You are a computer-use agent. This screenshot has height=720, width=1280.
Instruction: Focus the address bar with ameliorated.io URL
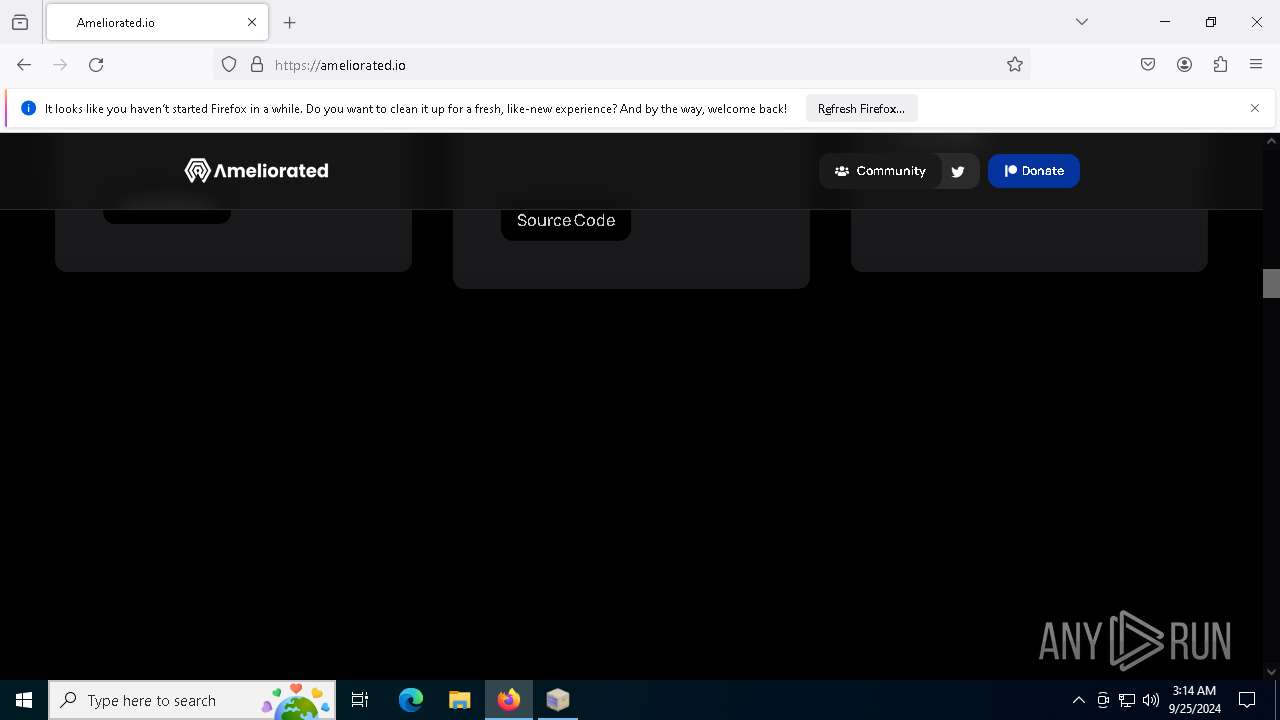[x=620, y=65]
